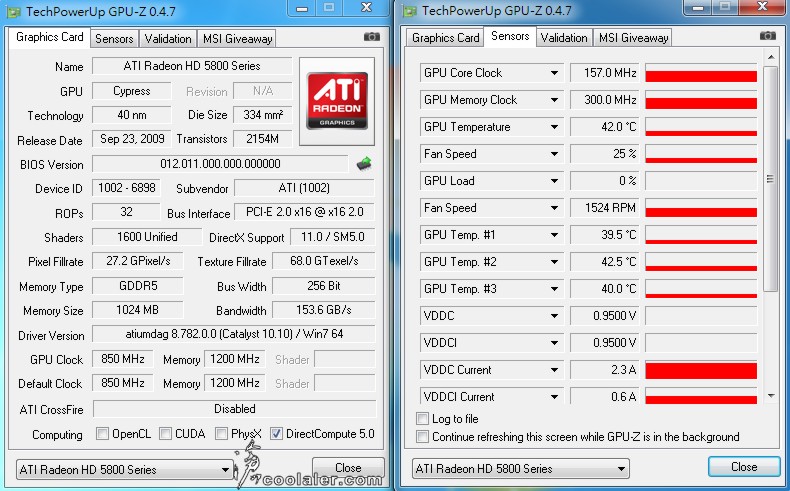Open the VDDCI Current sensor dropdown
This screenshot has width=790, height=491.
(x=554, y=397)
